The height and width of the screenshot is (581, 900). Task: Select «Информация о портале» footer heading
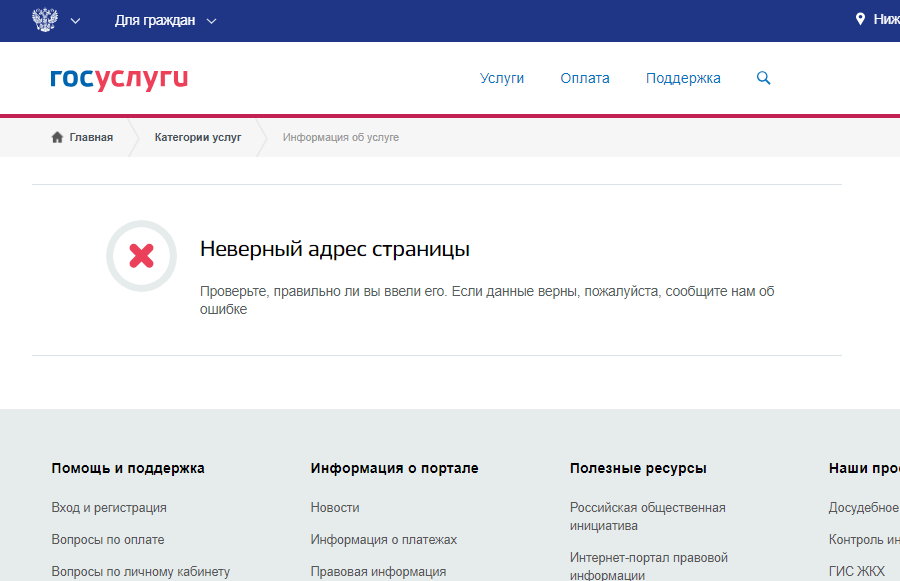click(x=394, y=468)
